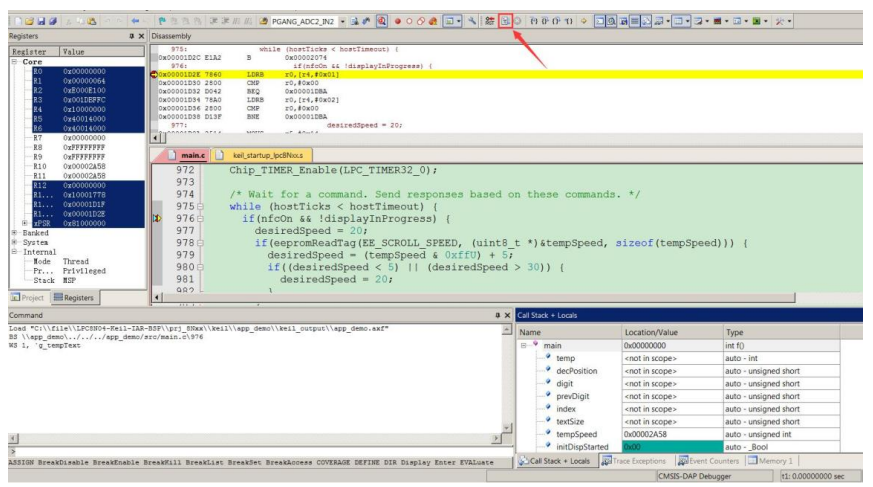Click the Stop execution icon
This screenshot has height=487, width=873.
517,21
